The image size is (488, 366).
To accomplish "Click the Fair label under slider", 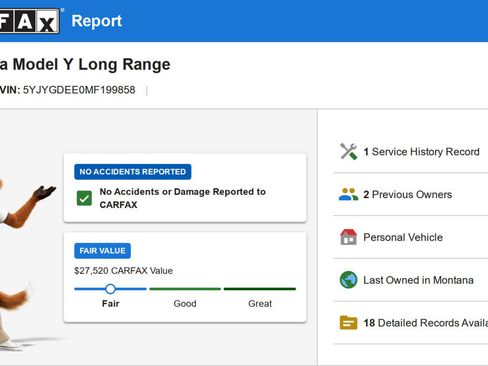I will [111, 304].
